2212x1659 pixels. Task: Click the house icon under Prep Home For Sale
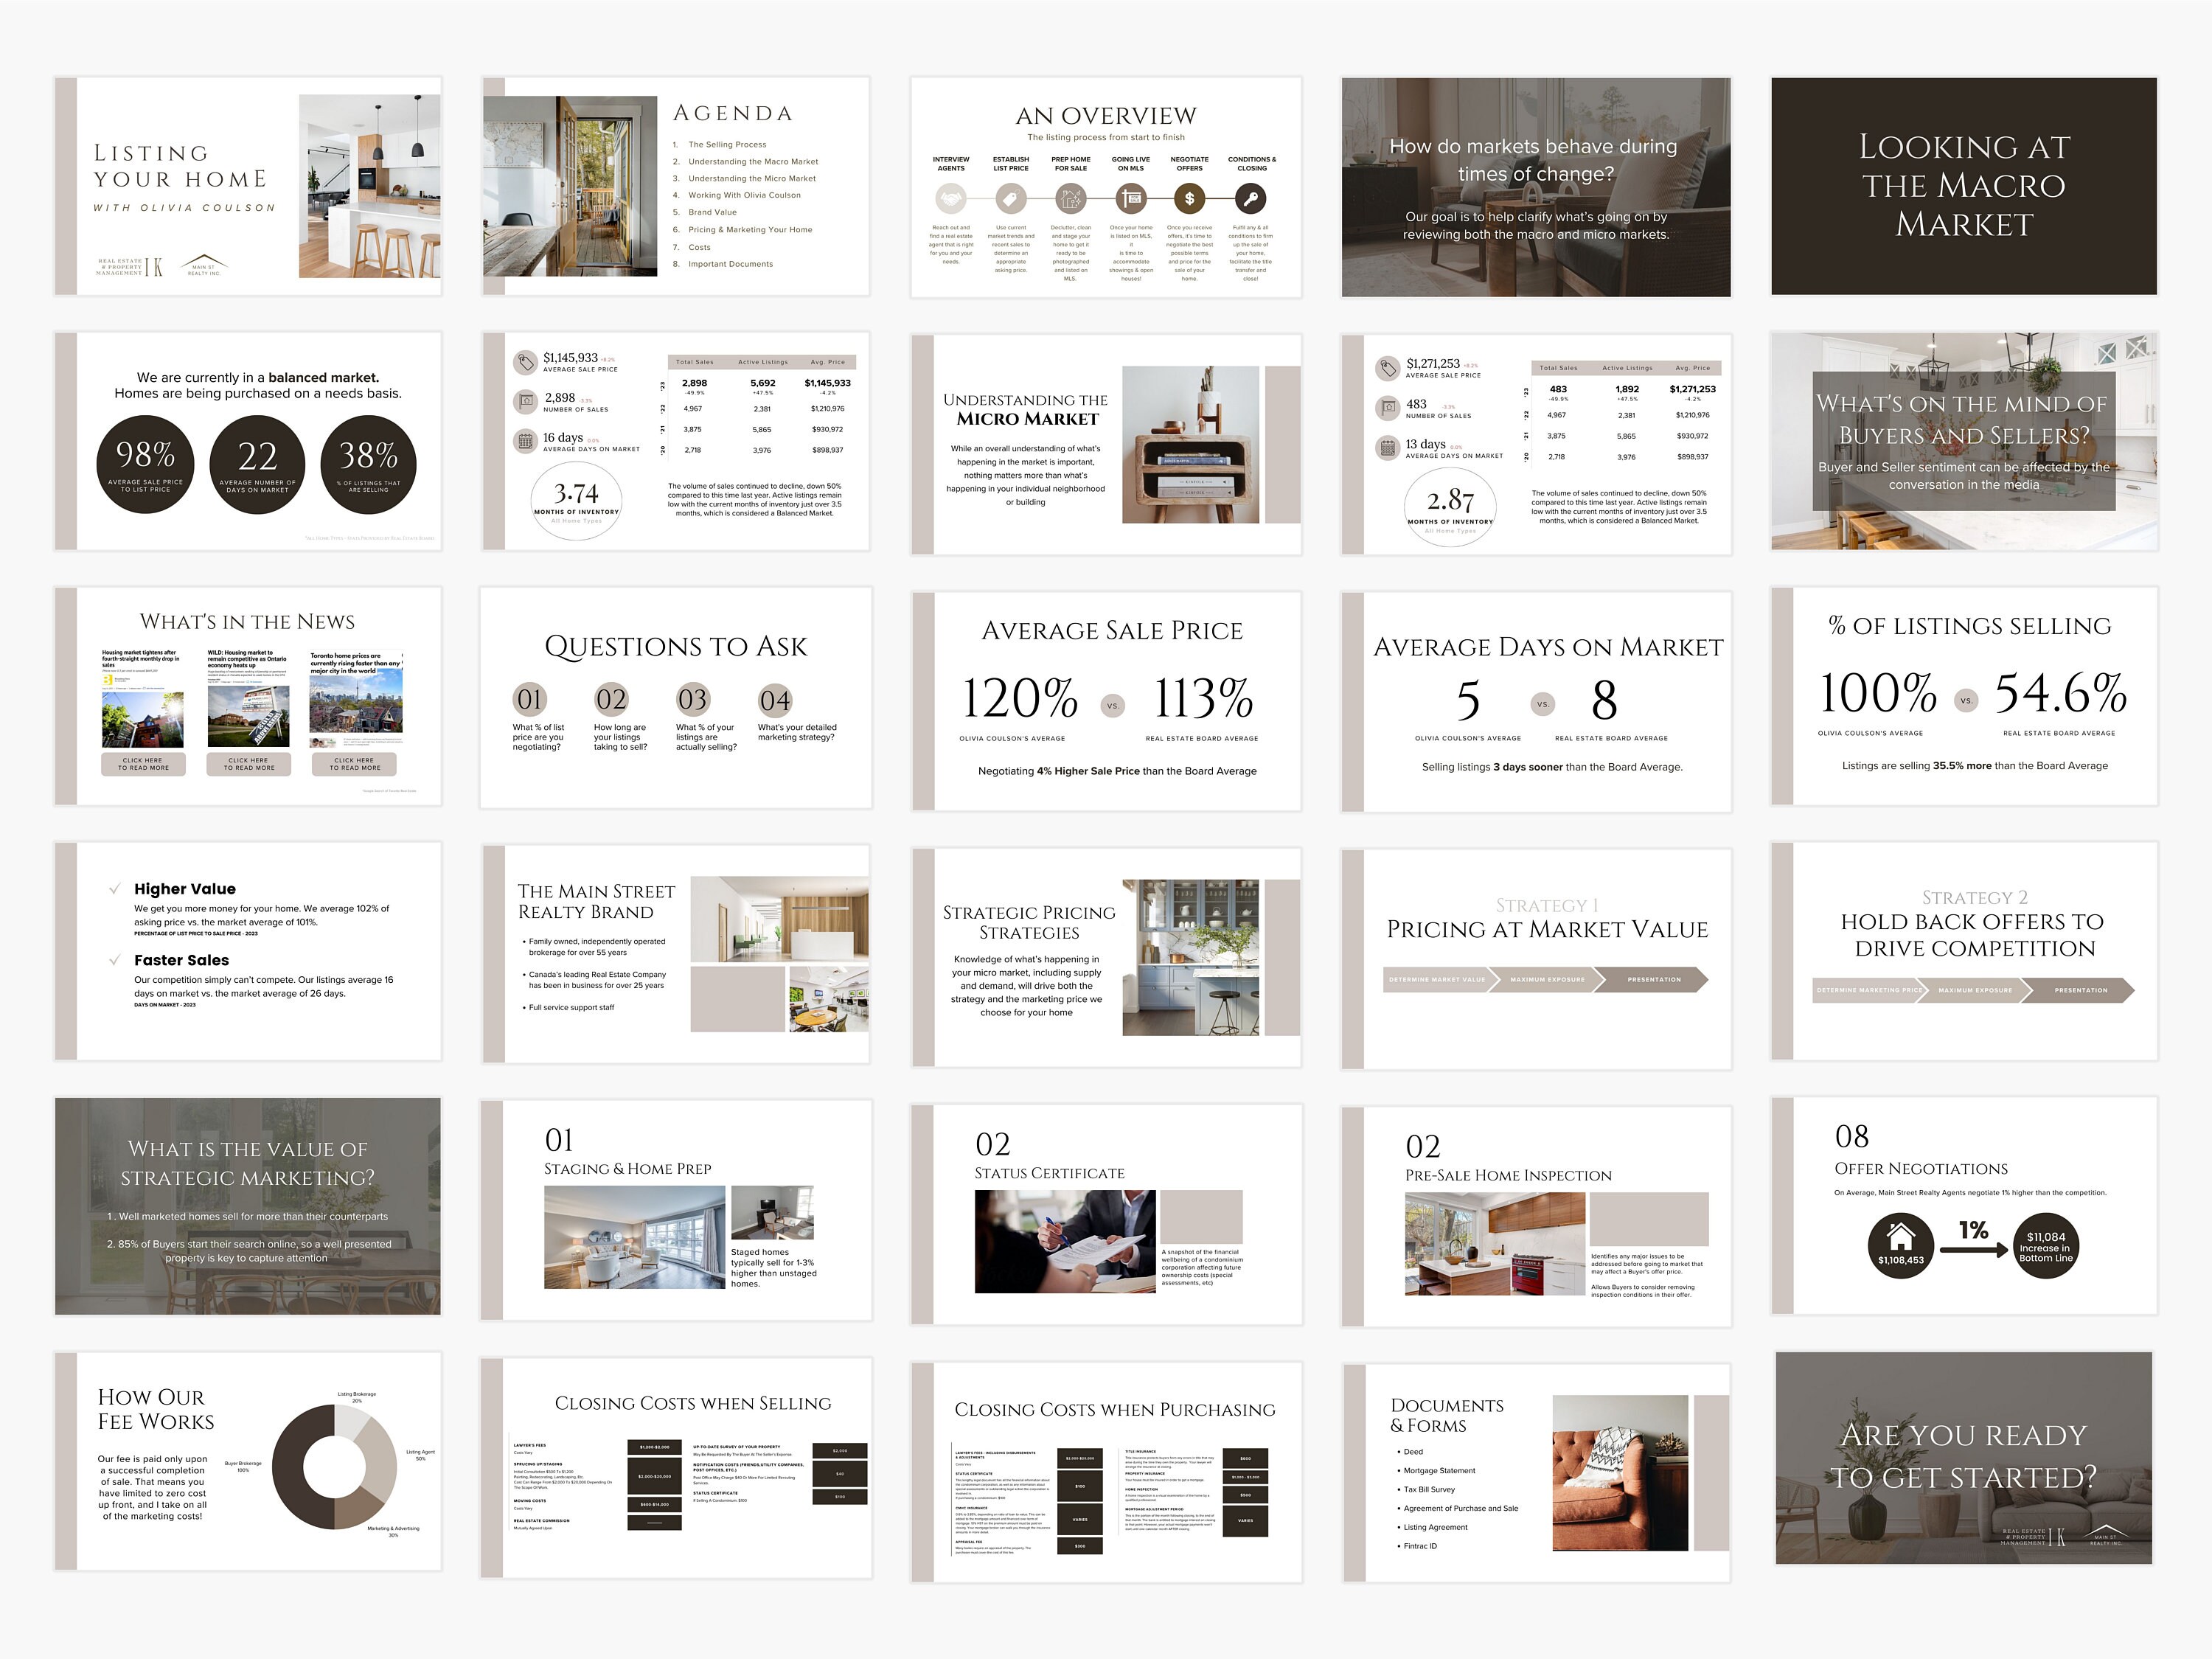click(x=1070, y=199)
